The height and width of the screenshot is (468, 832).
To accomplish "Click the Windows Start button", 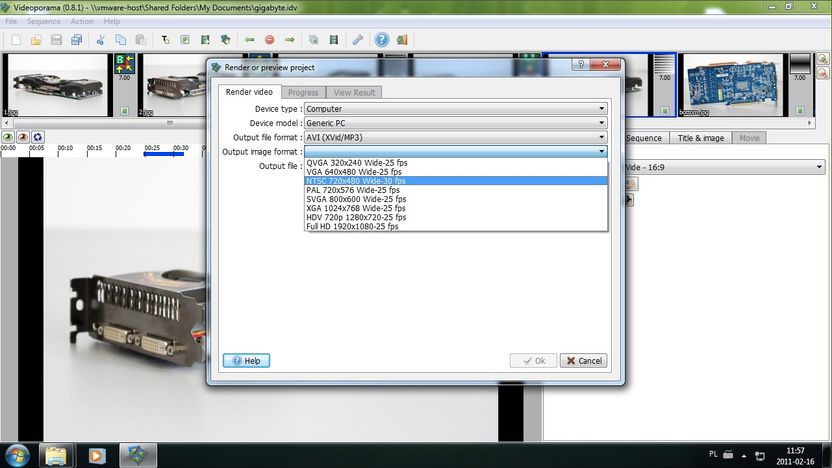I will 17,455.
